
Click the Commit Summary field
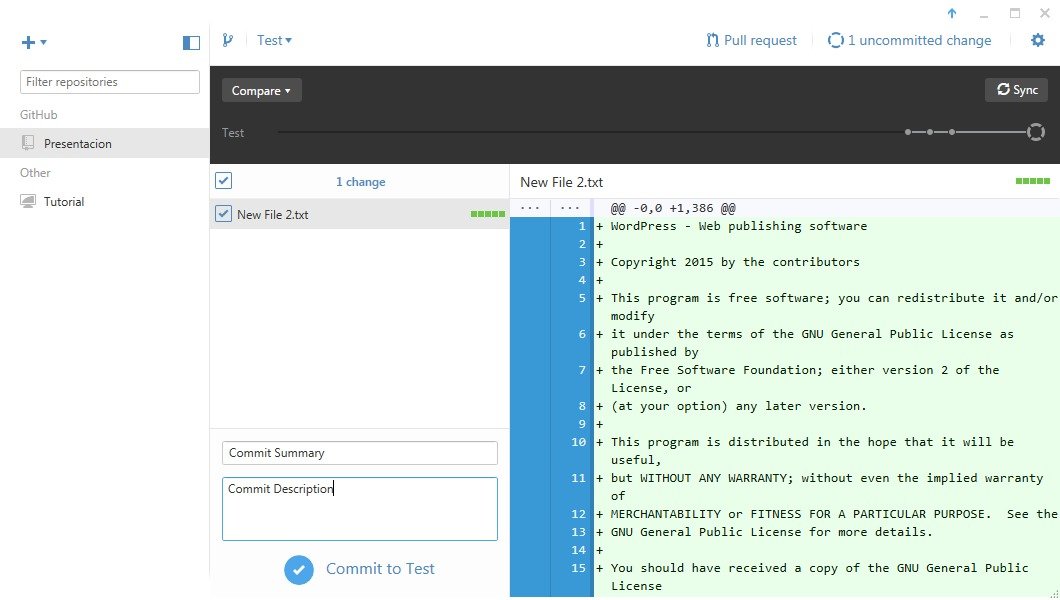360,453
